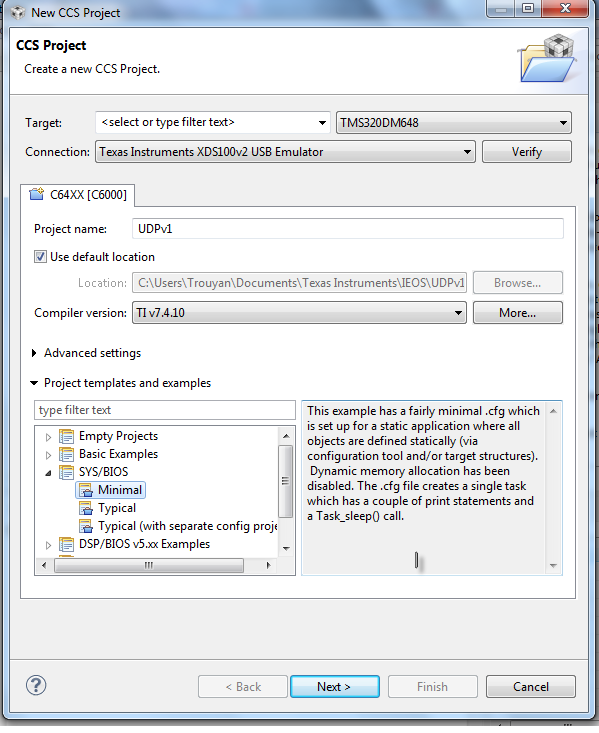Toggle the Use default location checkbox
This screenshot has width=599, height=733.
[x=40, y=257]
